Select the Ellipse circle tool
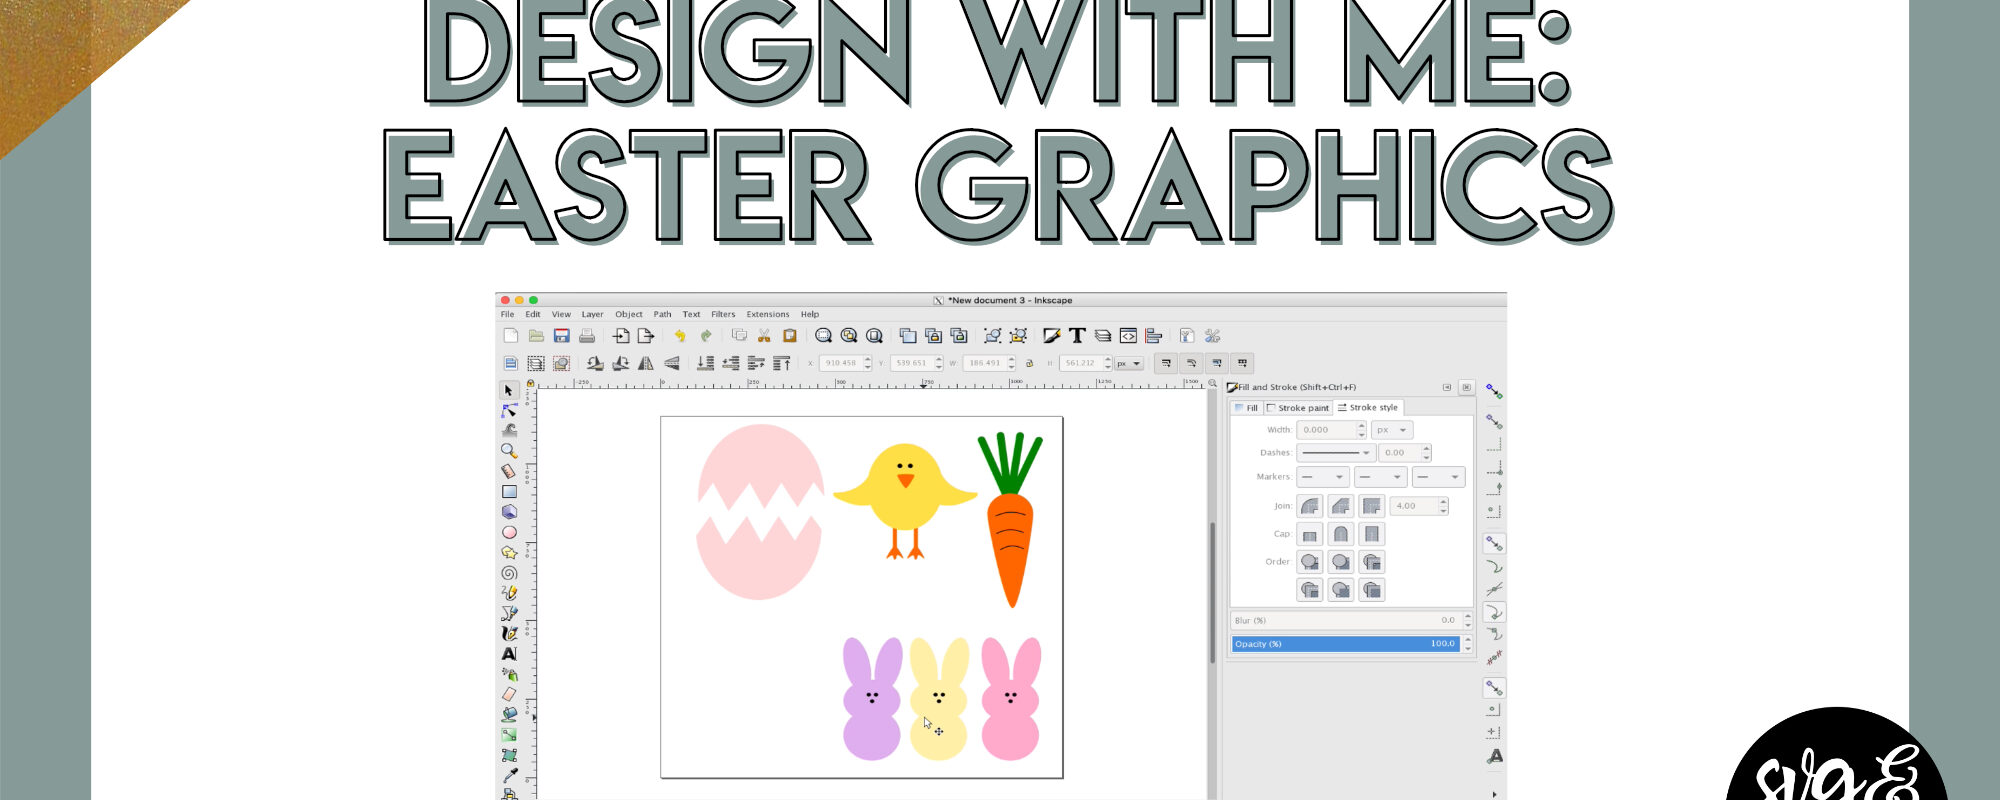This screenshot has width=2000, height=800. 509,532
